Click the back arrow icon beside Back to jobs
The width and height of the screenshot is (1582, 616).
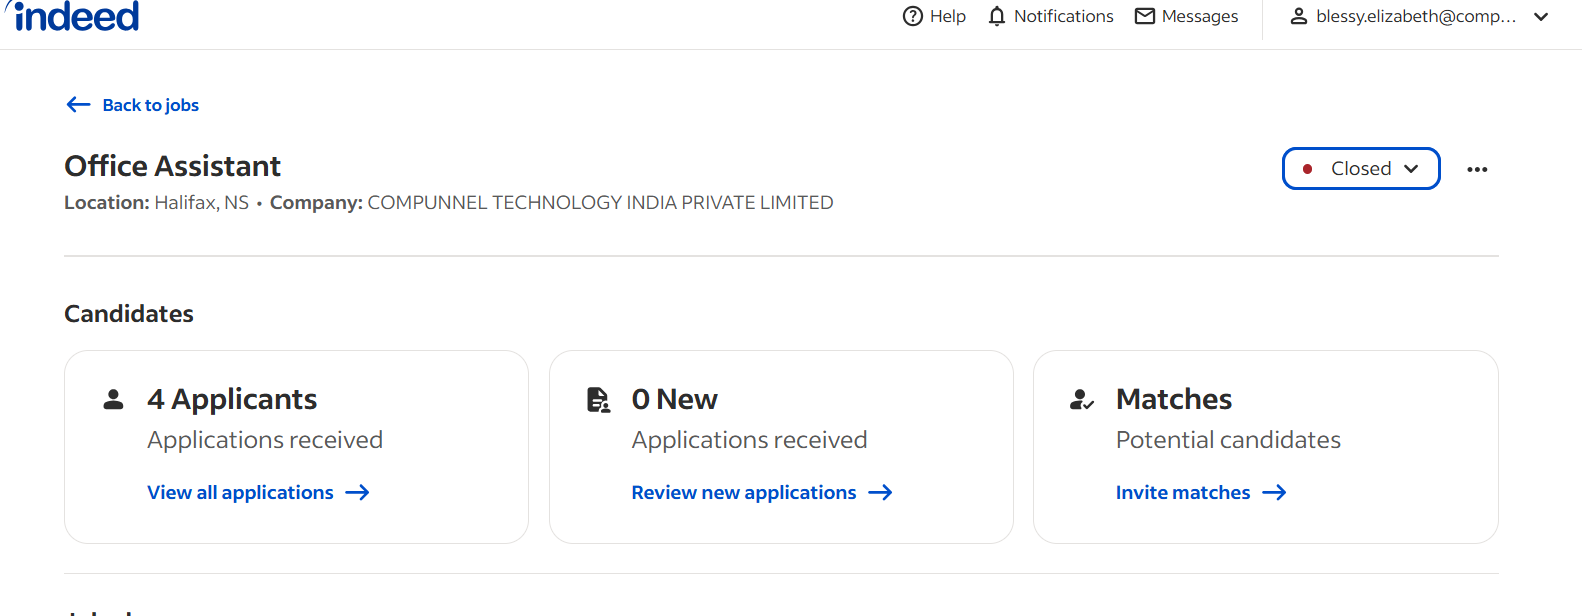point(78,105)
